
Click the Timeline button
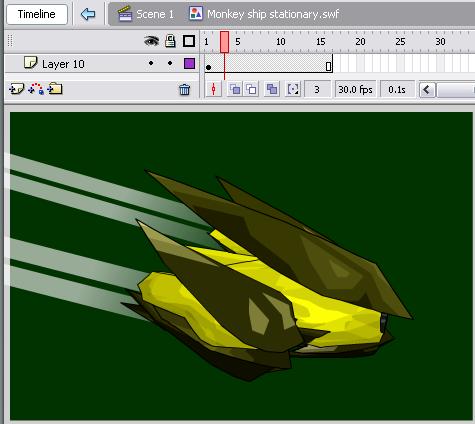[37, 14]
